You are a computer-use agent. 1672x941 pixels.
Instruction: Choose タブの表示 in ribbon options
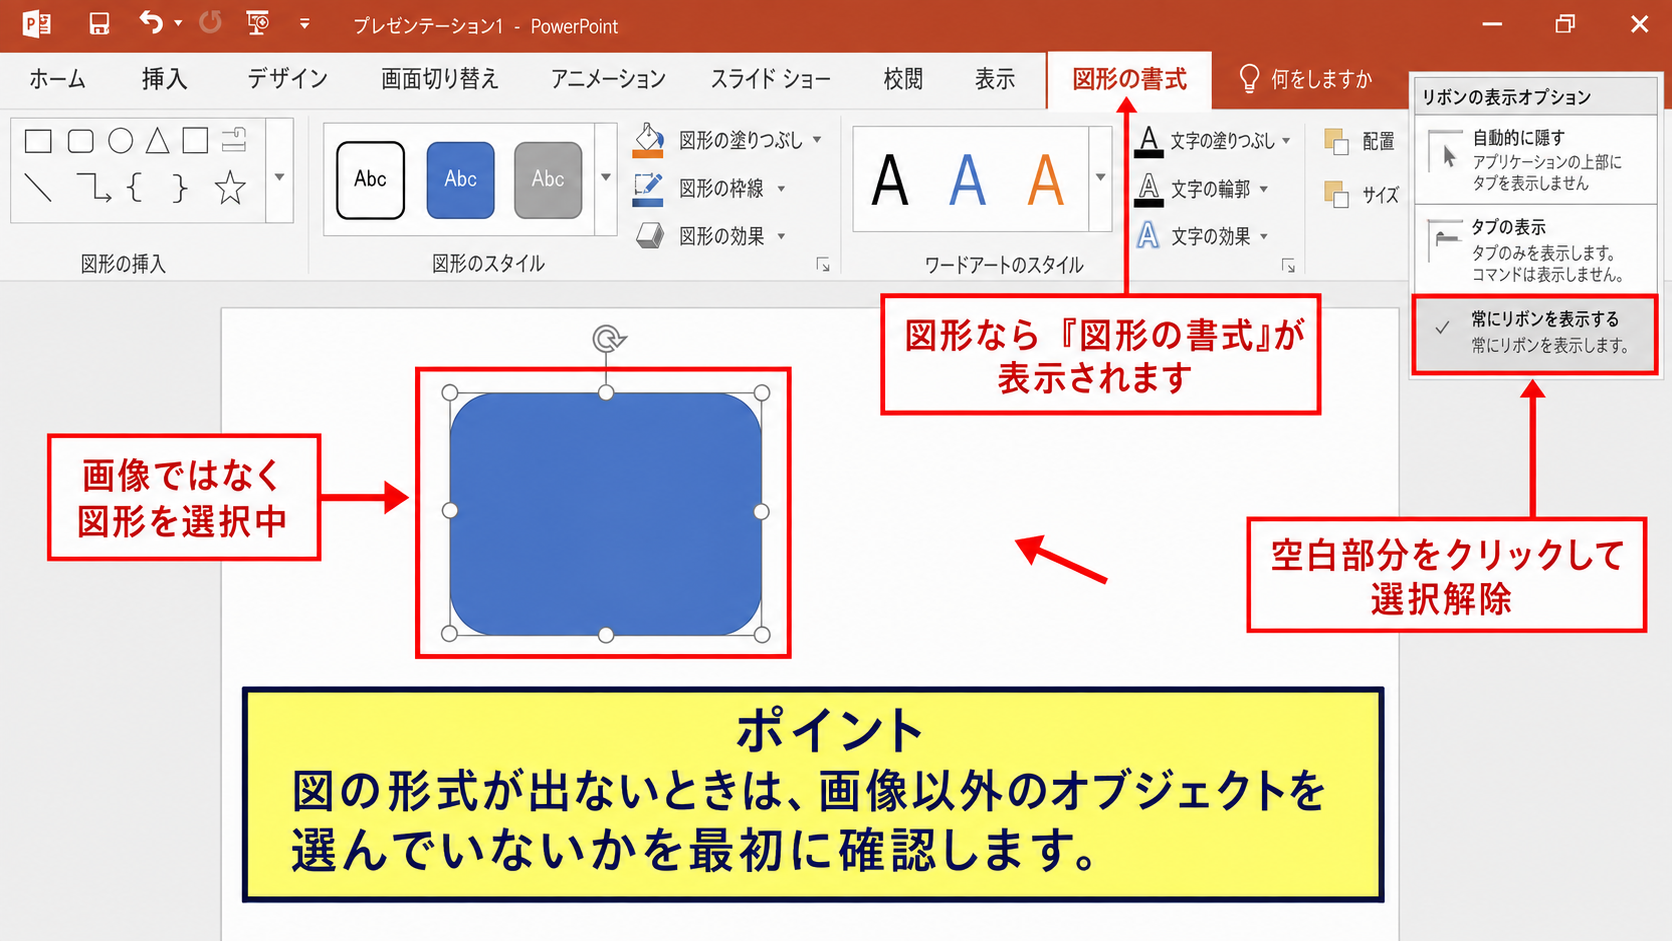click(1535, 250)
